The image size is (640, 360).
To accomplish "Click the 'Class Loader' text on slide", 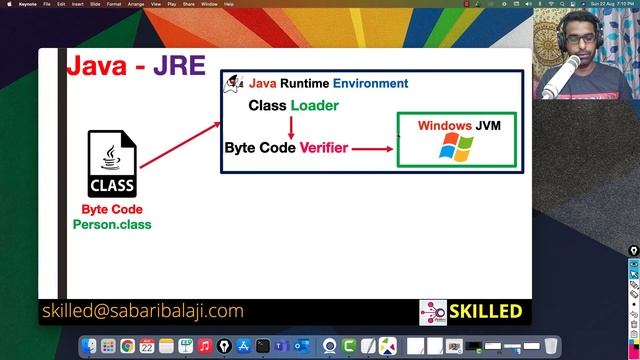I will [293, 105].
